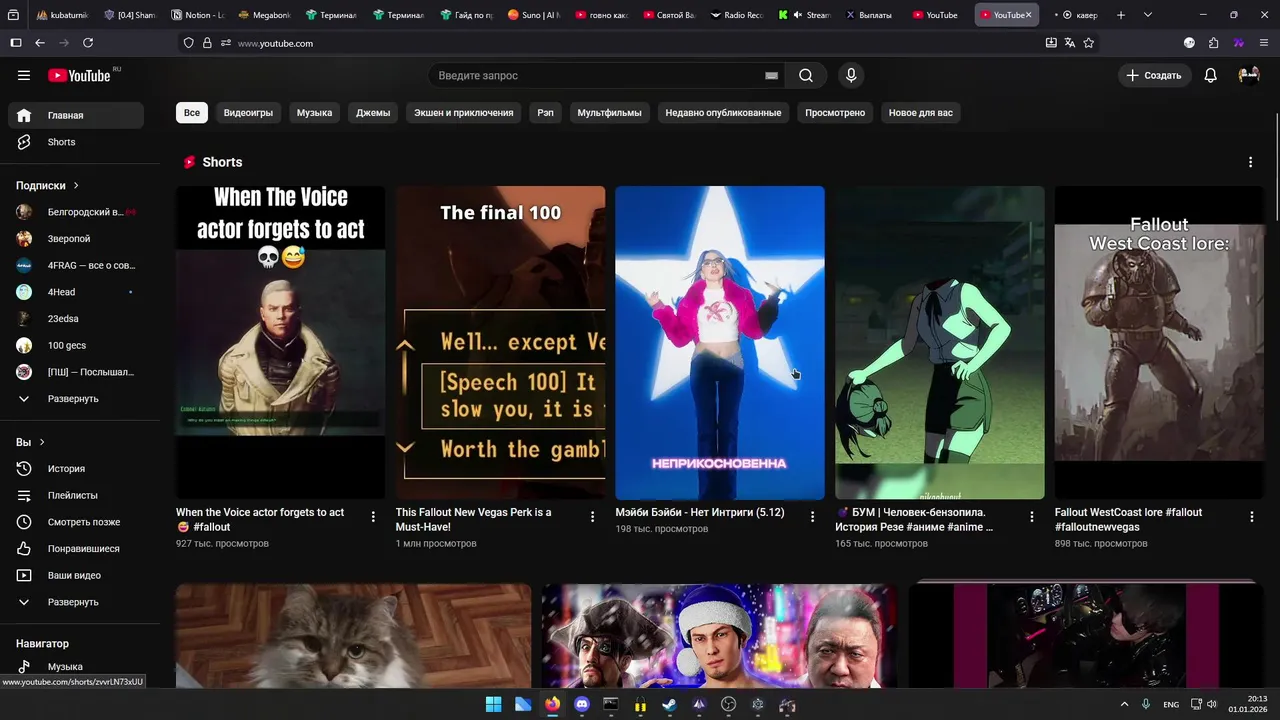Select the Джемы filter chip
This screenshot has height=720, width=1280.
[373, 113]
